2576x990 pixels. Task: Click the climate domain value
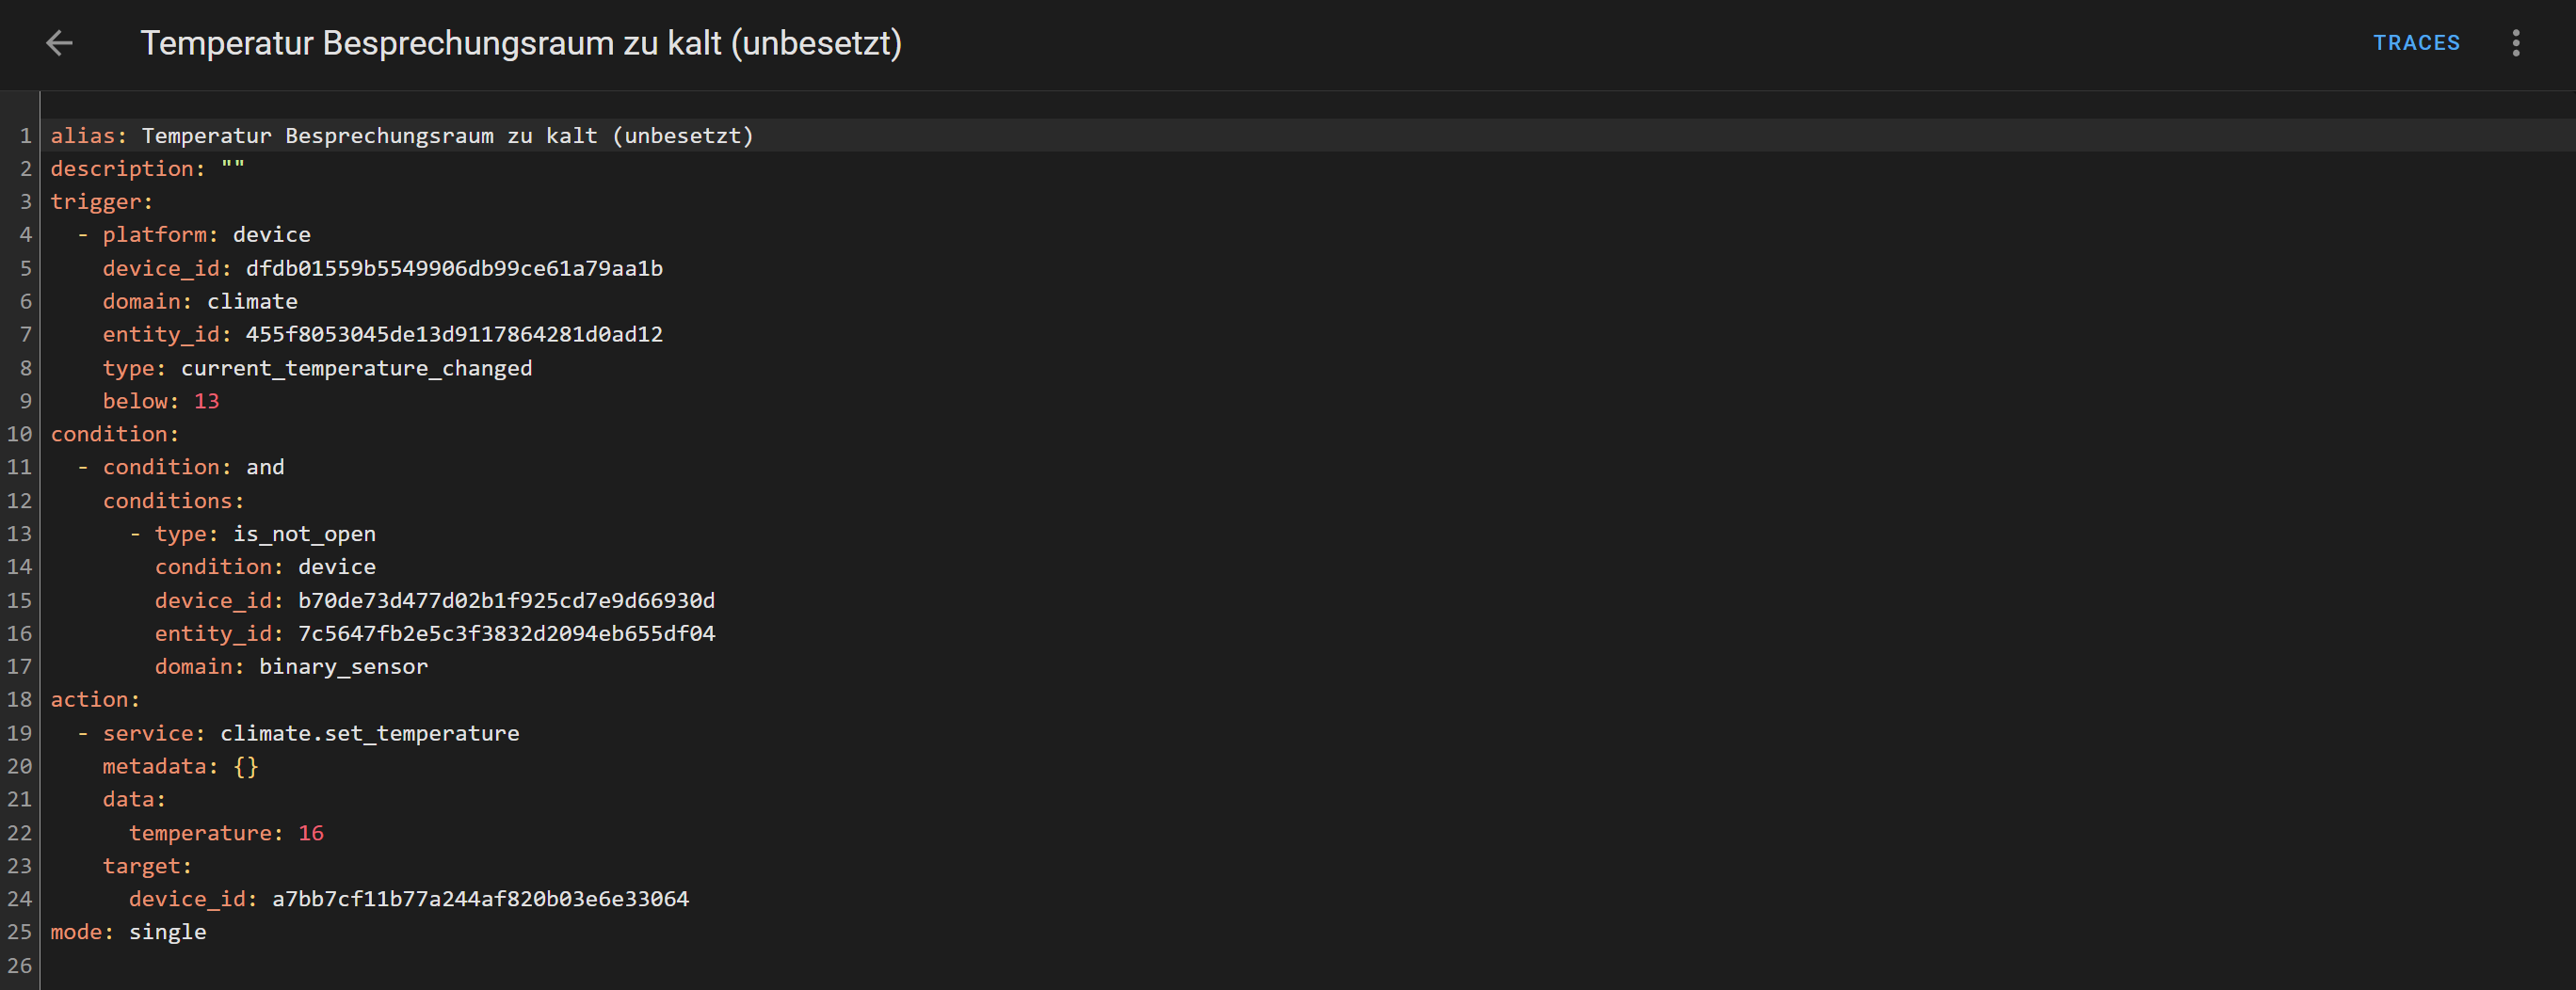pyautogui.click(x=252, y=301)
